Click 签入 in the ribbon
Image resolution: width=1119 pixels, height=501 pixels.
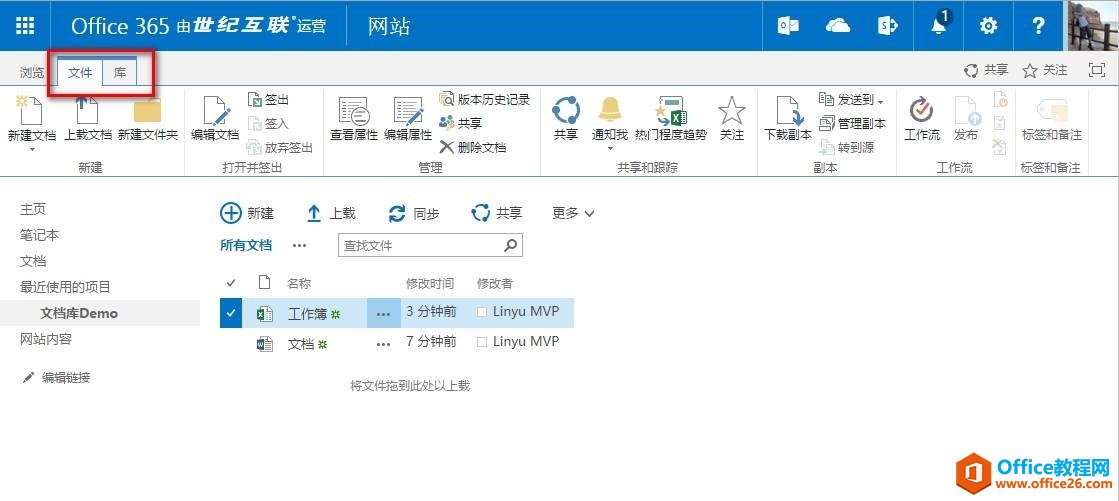(x=268, y=123)
